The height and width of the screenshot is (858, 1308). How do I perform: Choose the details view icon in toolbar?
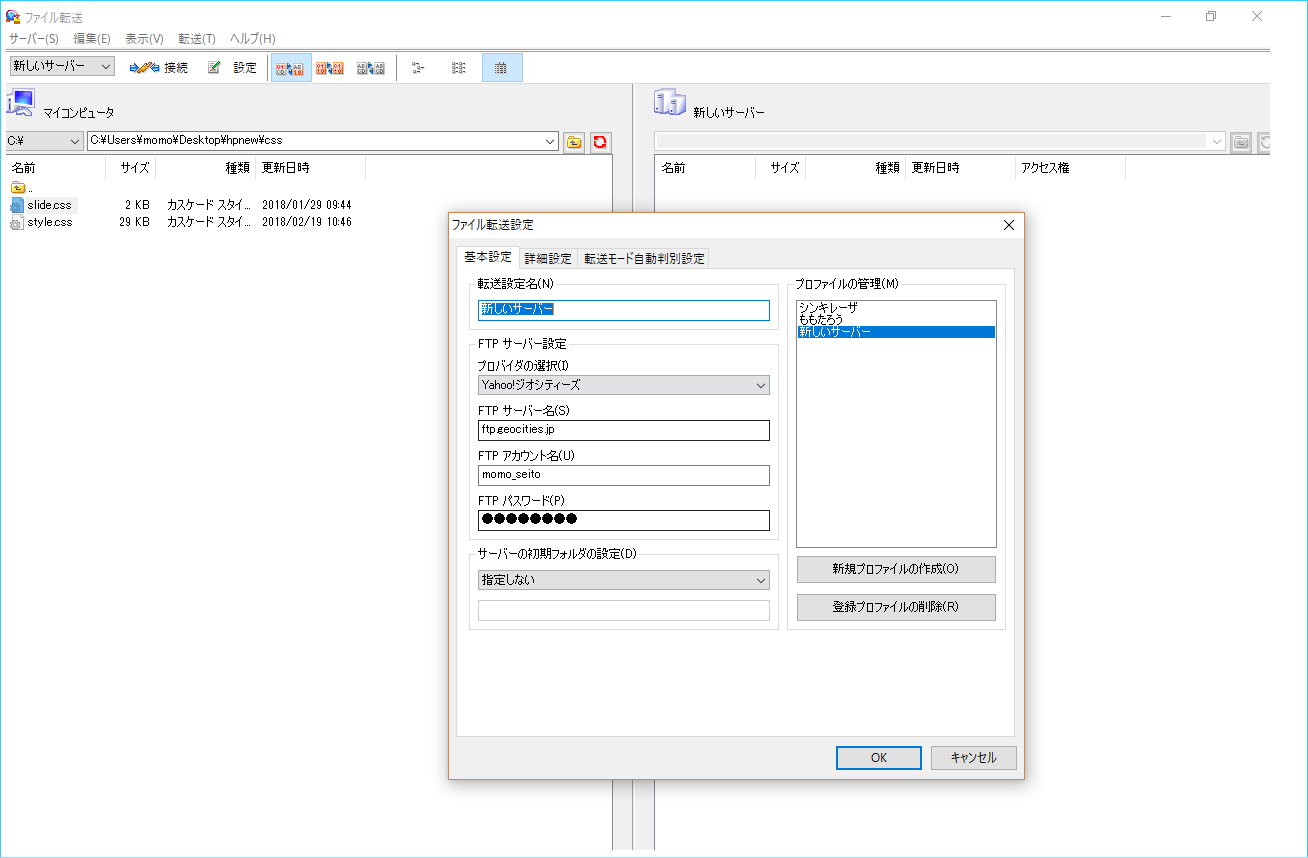(501, 68)
